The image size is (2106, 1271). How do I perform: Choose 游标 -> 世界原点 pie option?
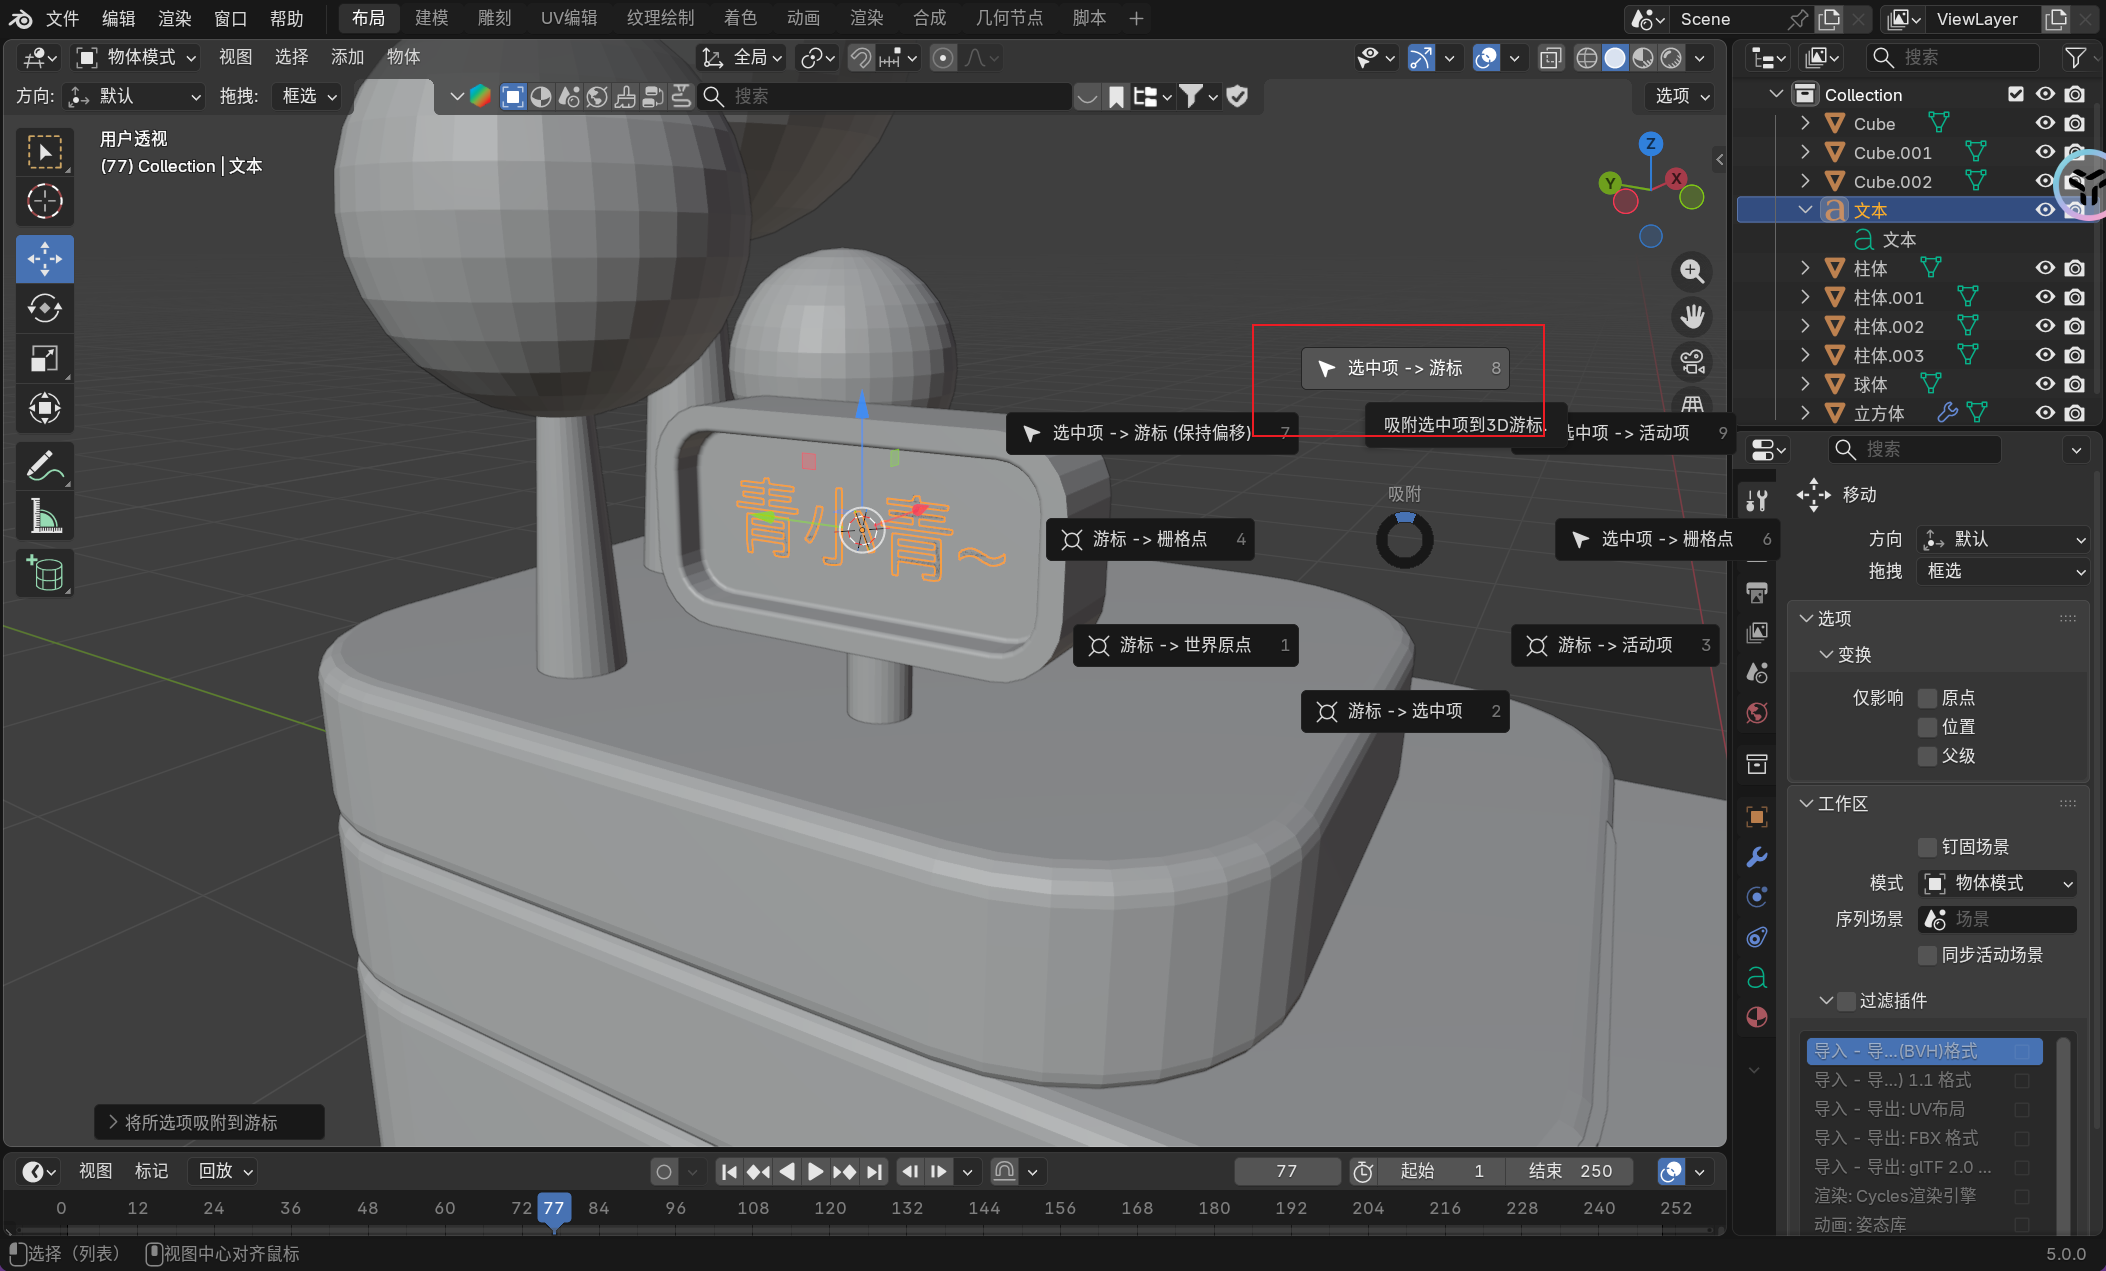pyautogui.click(x=1185, y=645)
